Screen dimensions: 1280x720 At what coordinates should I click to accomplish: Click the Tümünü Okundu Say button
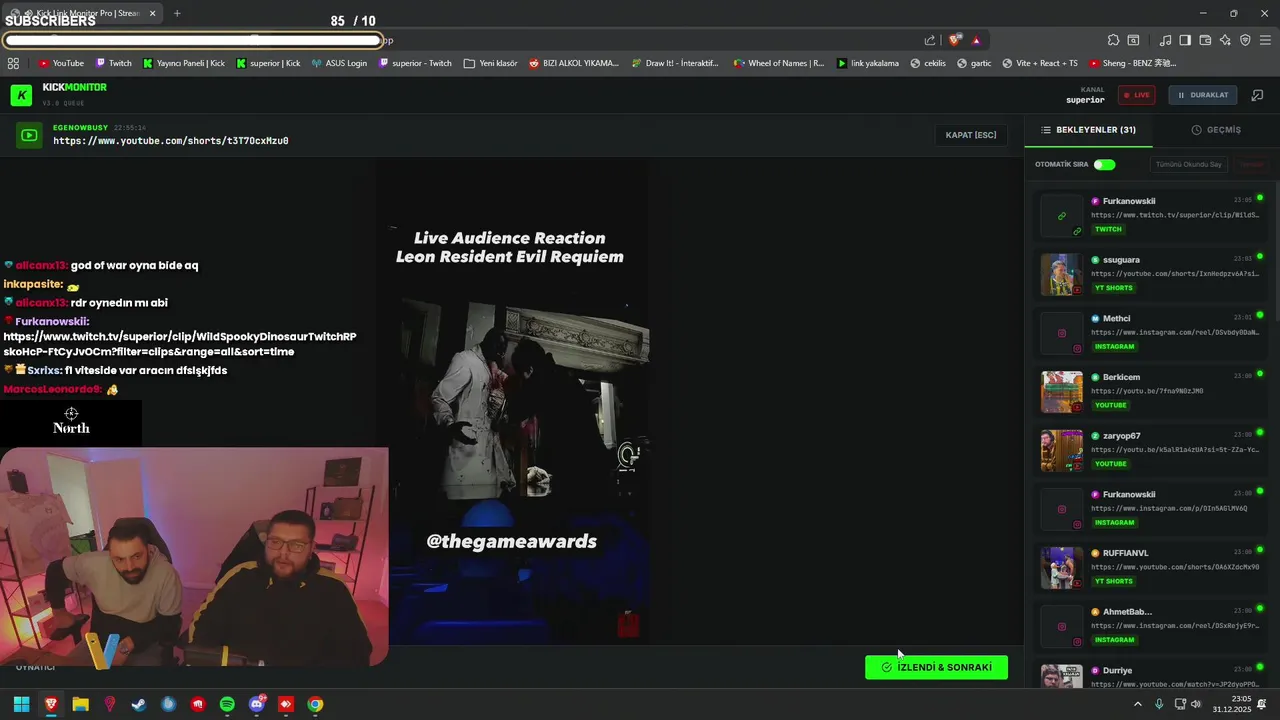[x=1189, y=164]
